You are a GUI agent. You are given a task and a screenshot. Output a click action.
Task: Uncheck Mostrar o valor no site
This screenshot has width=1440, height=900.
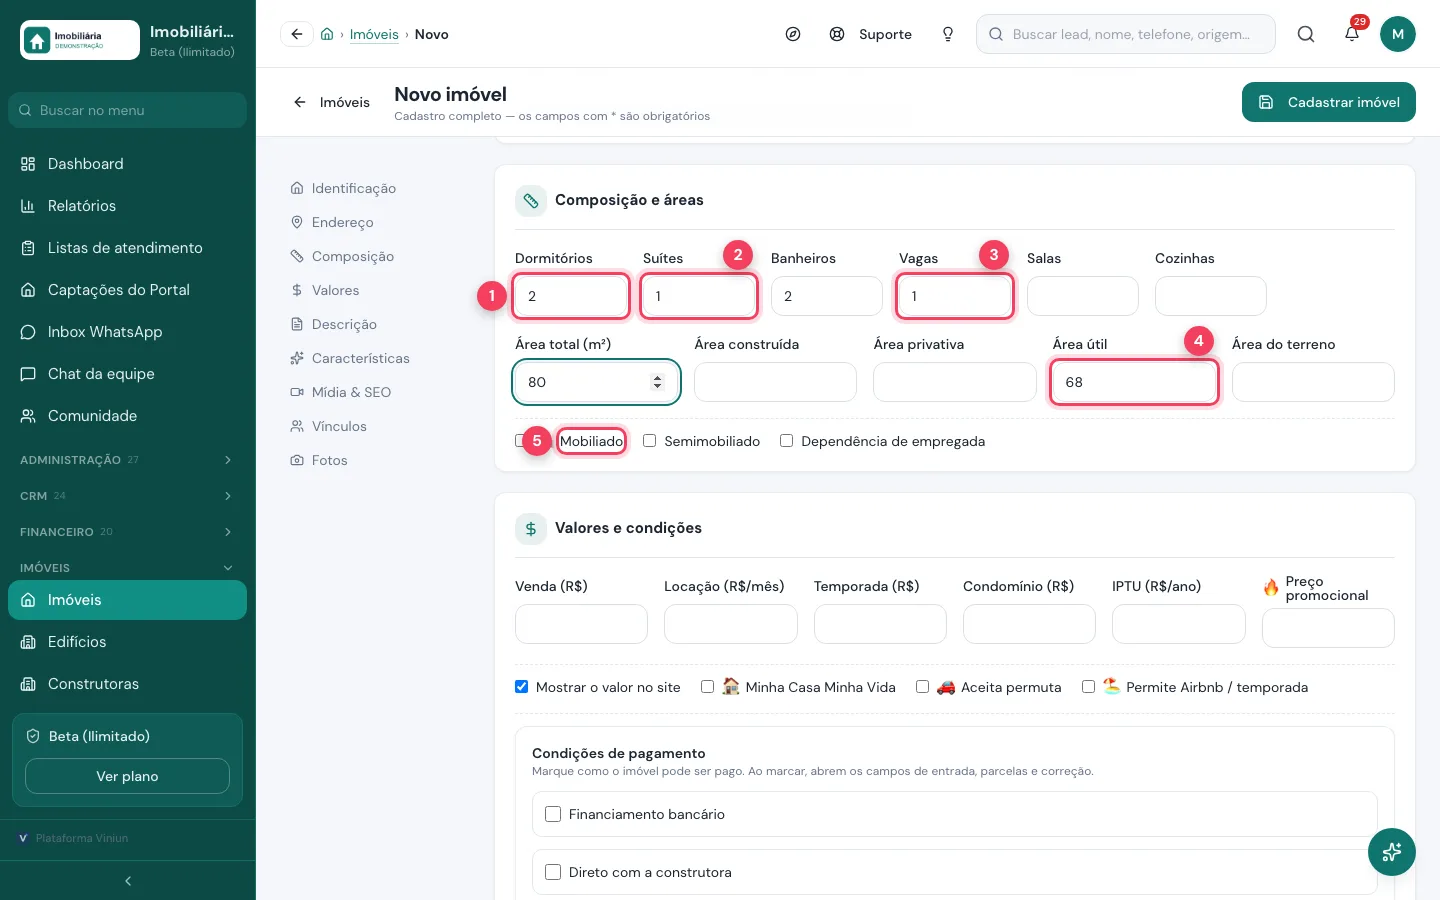click(x=522, y=687)
